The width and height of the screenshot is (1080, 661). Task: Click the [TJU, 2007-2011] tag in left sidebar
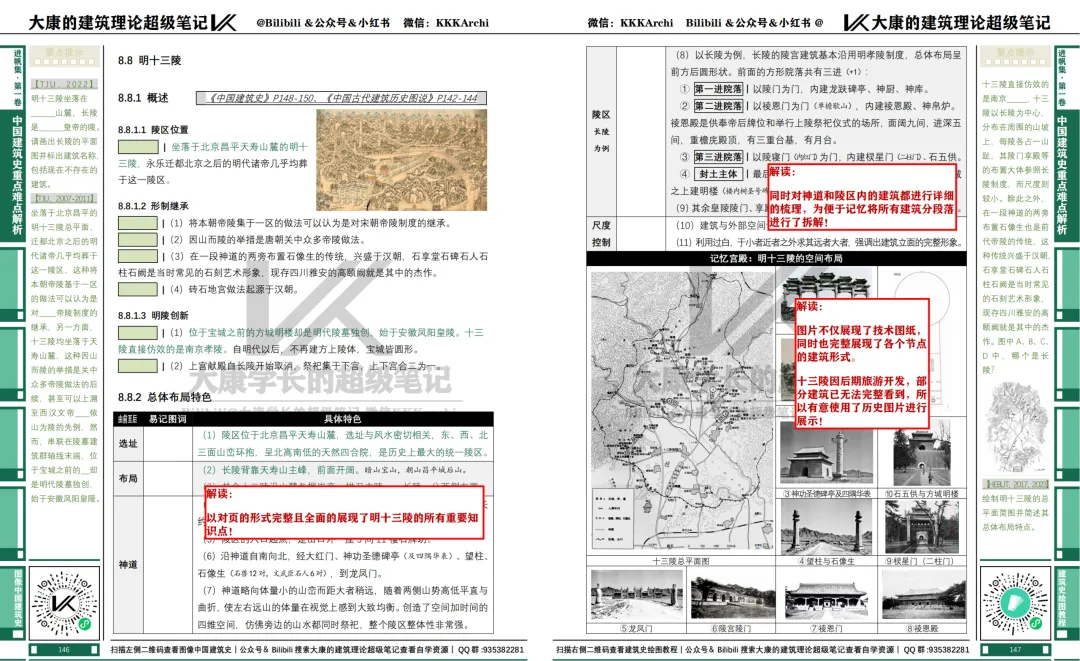64,198
